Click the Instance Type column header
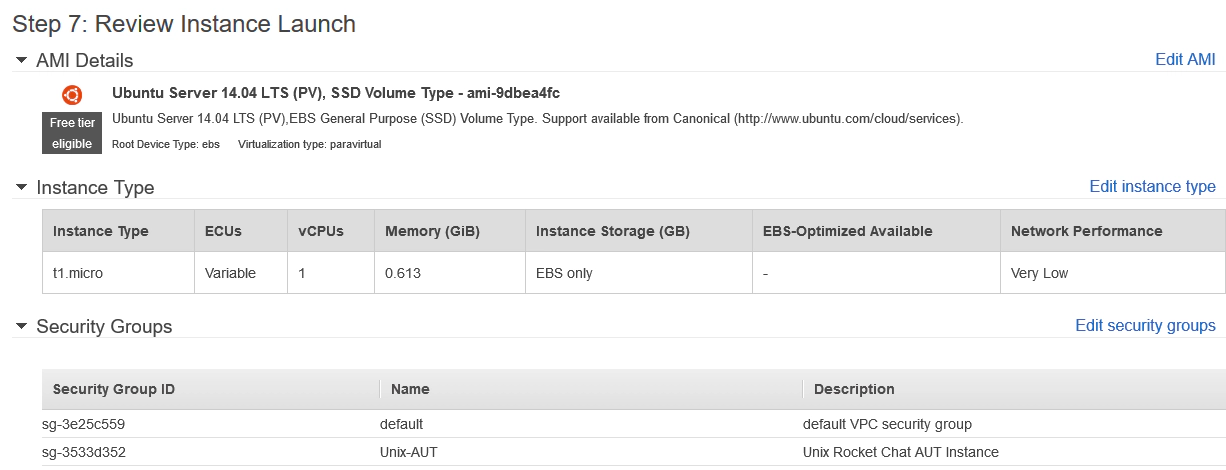This screenshot has width=1226, height=470. point(100,231)
